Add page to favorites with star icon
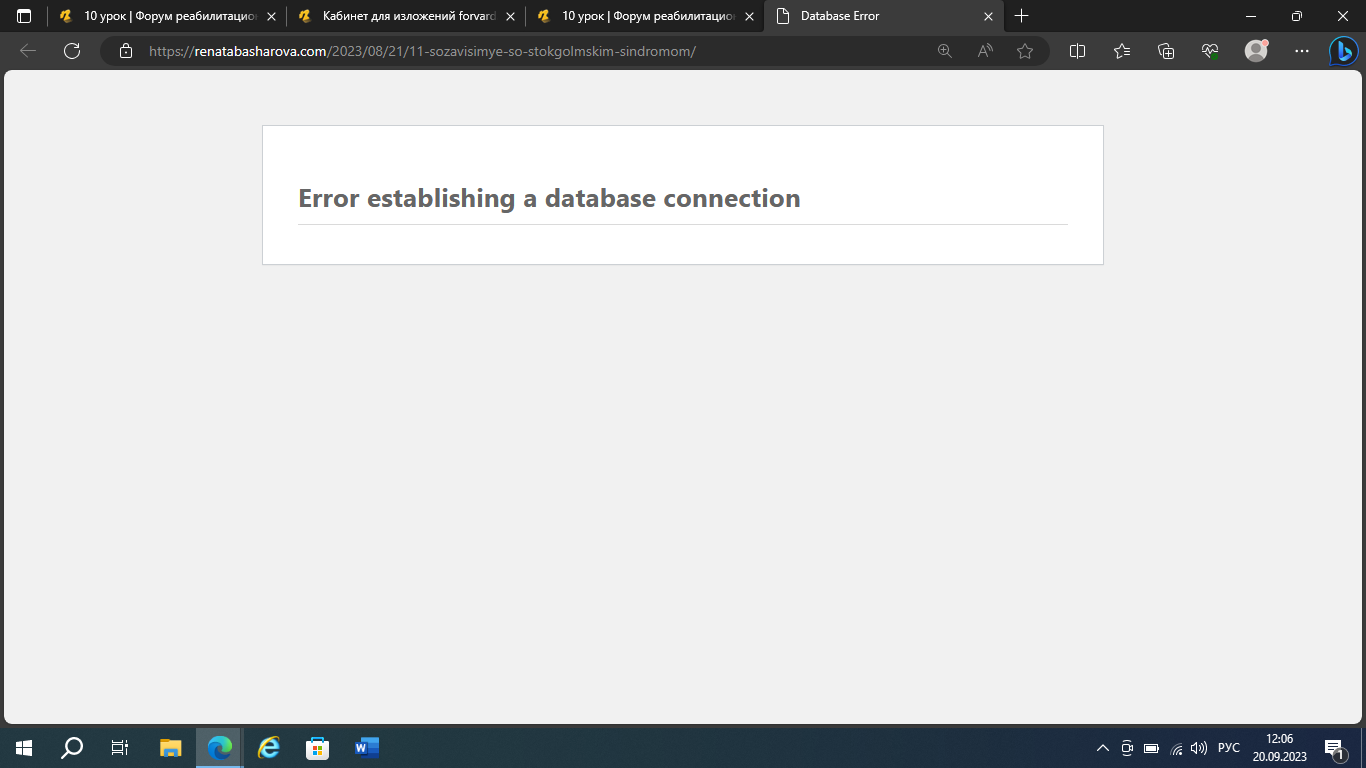The height and width of the screenshot is (768, 1366). (1025, 51)
